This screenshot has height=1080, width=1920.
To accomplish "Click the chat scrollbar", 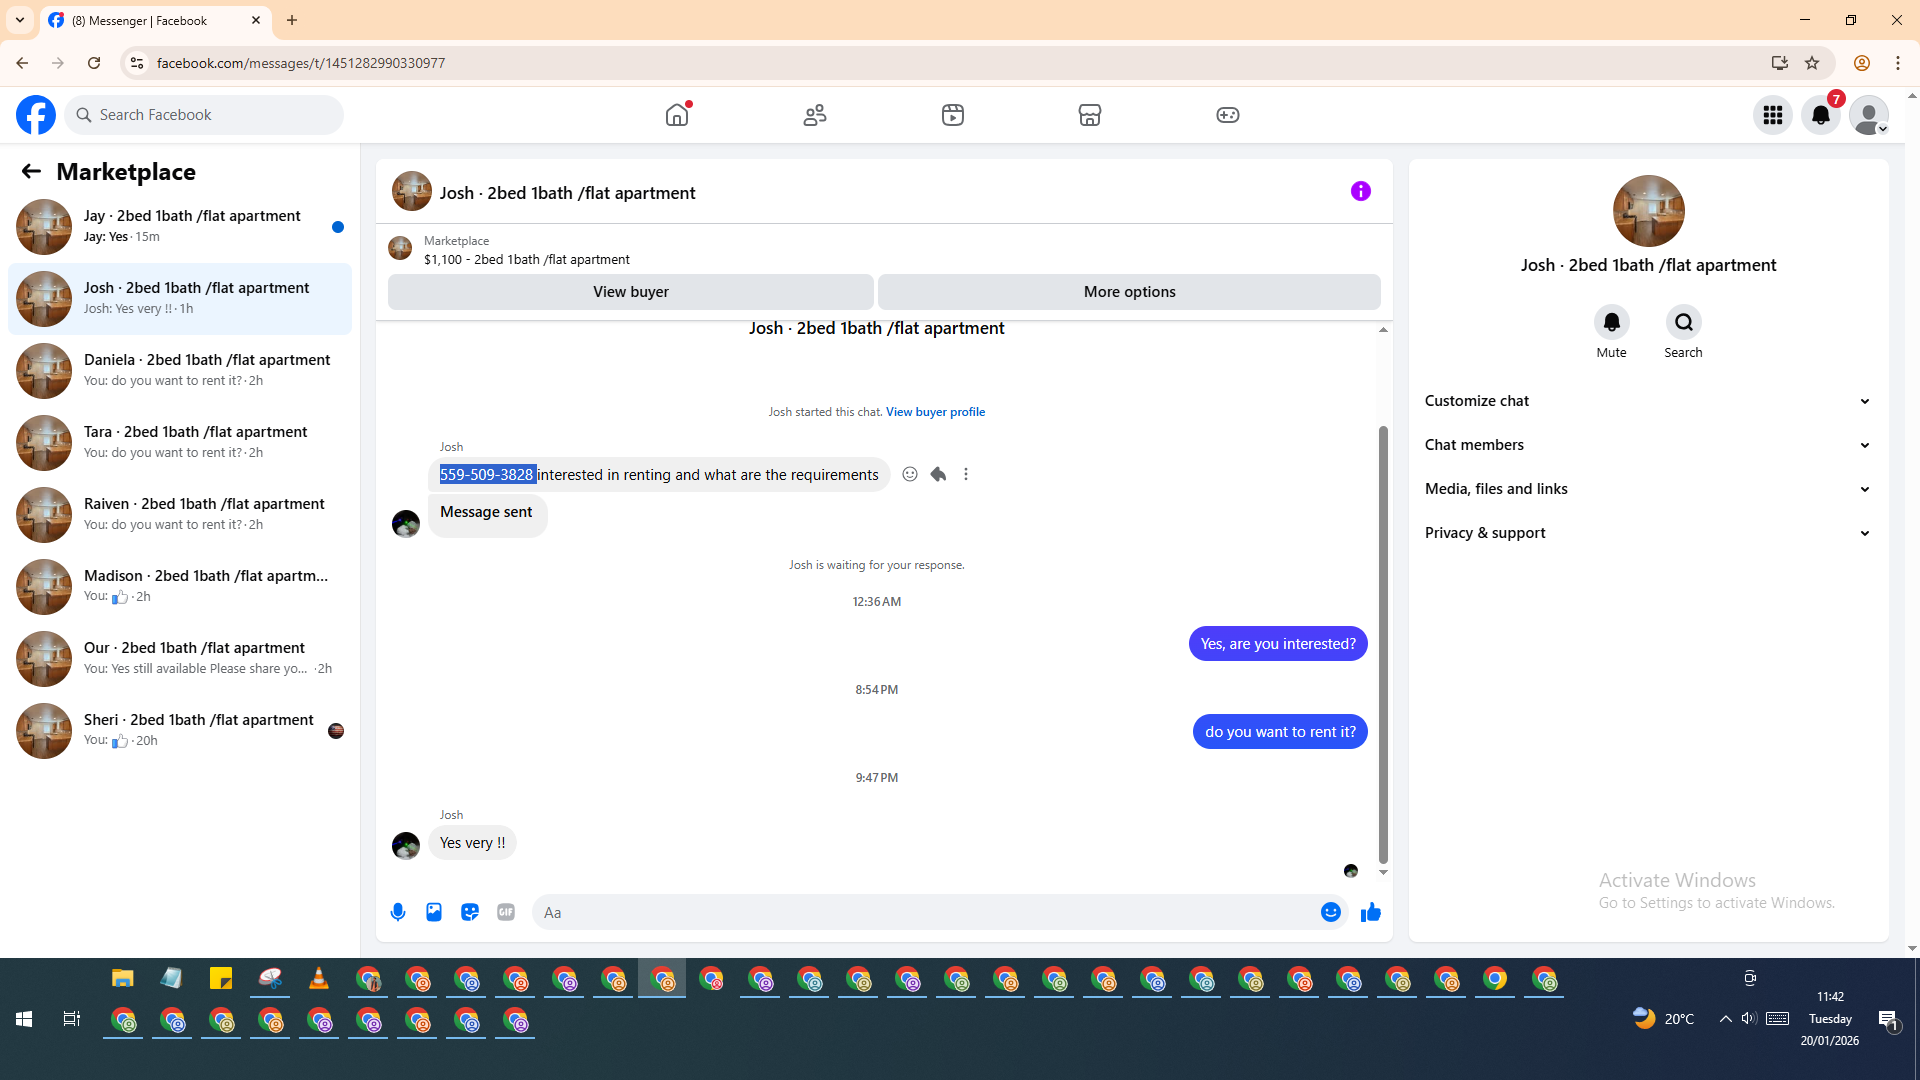I will point(1383,645).
